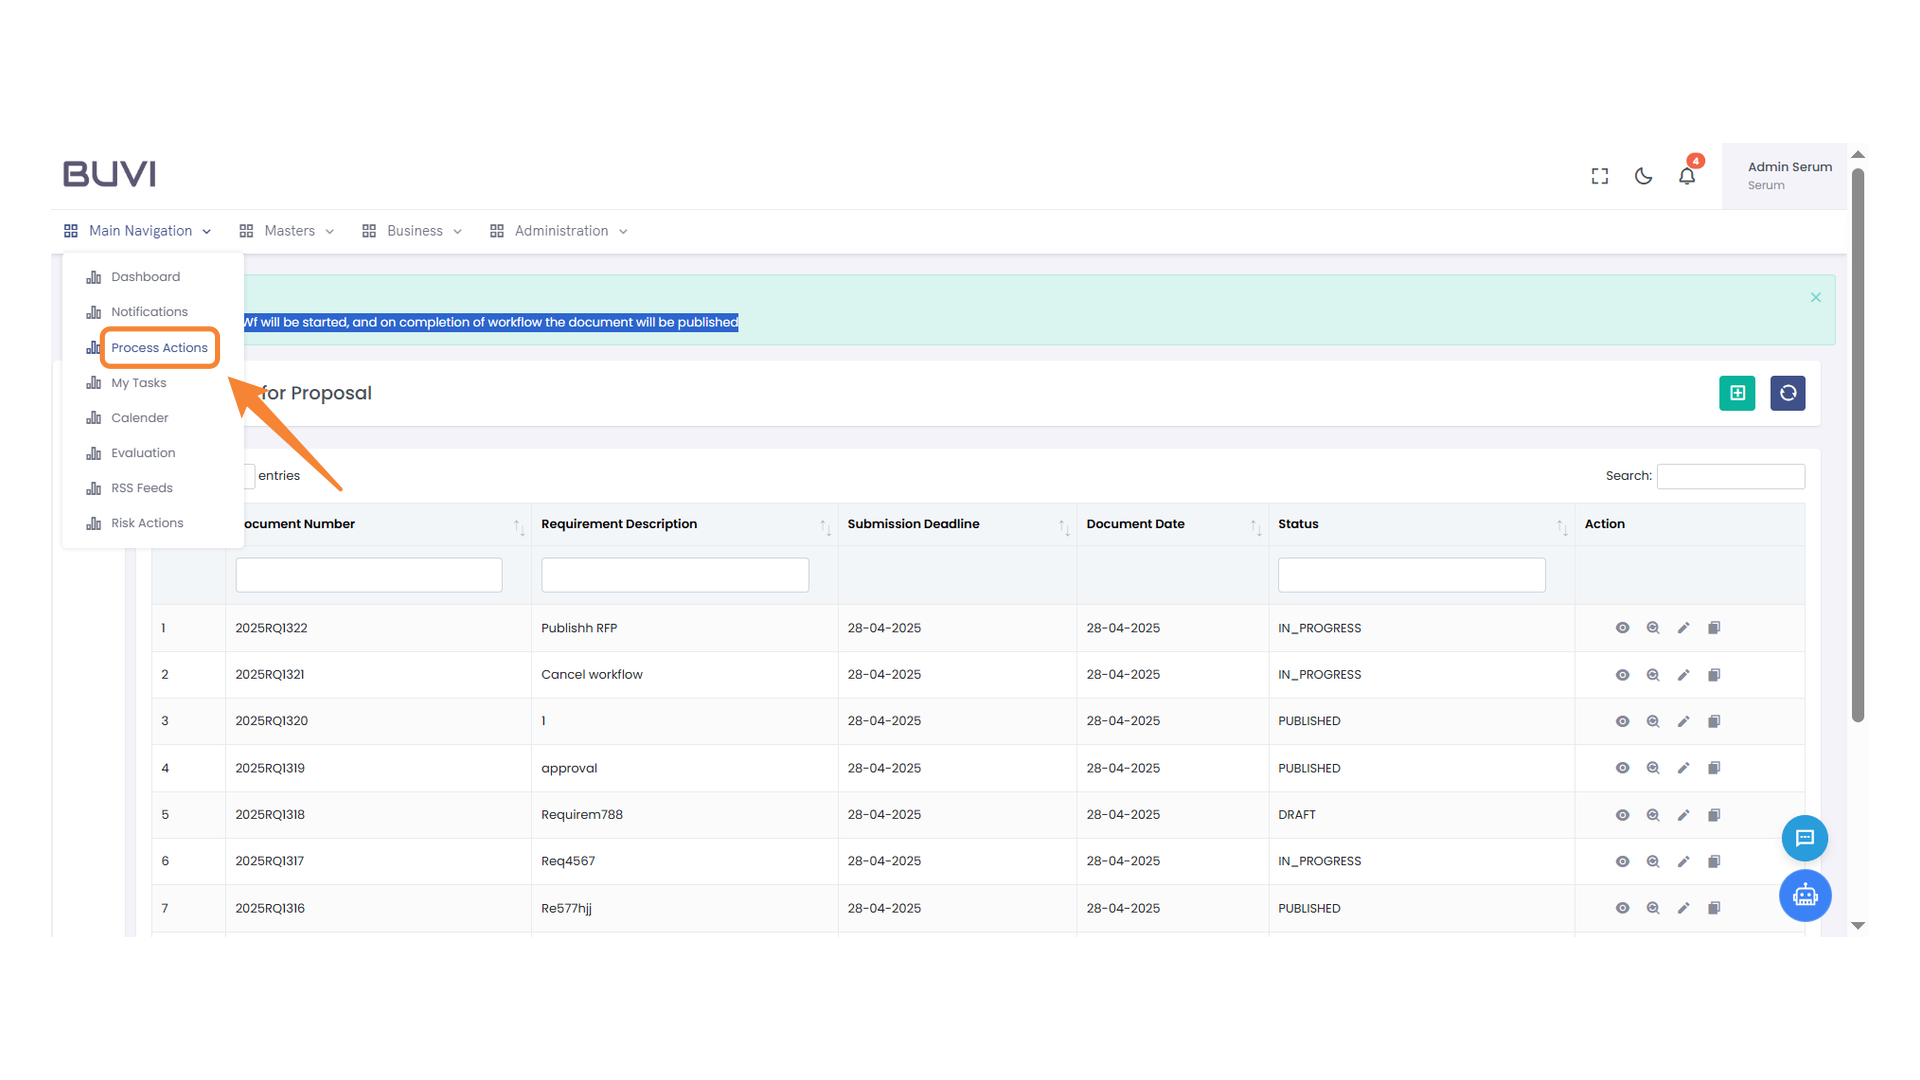Expand the Business navigation dropdown

pos(414,230)
